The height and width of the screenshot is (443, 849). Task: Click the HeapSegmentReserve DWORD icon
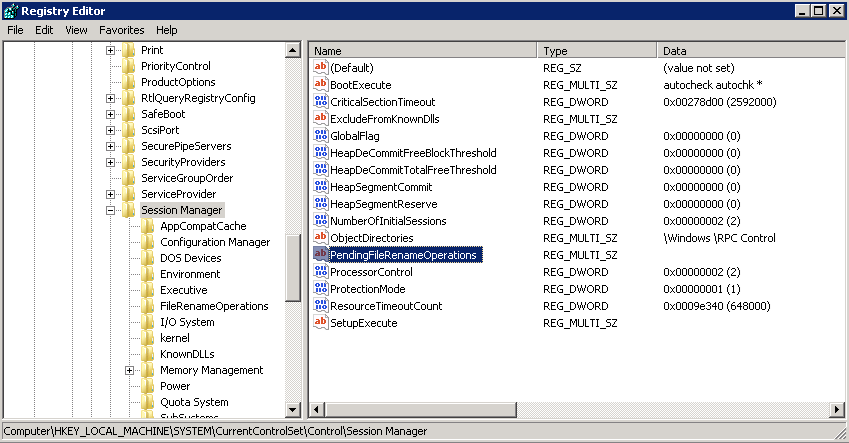point(321,204)
